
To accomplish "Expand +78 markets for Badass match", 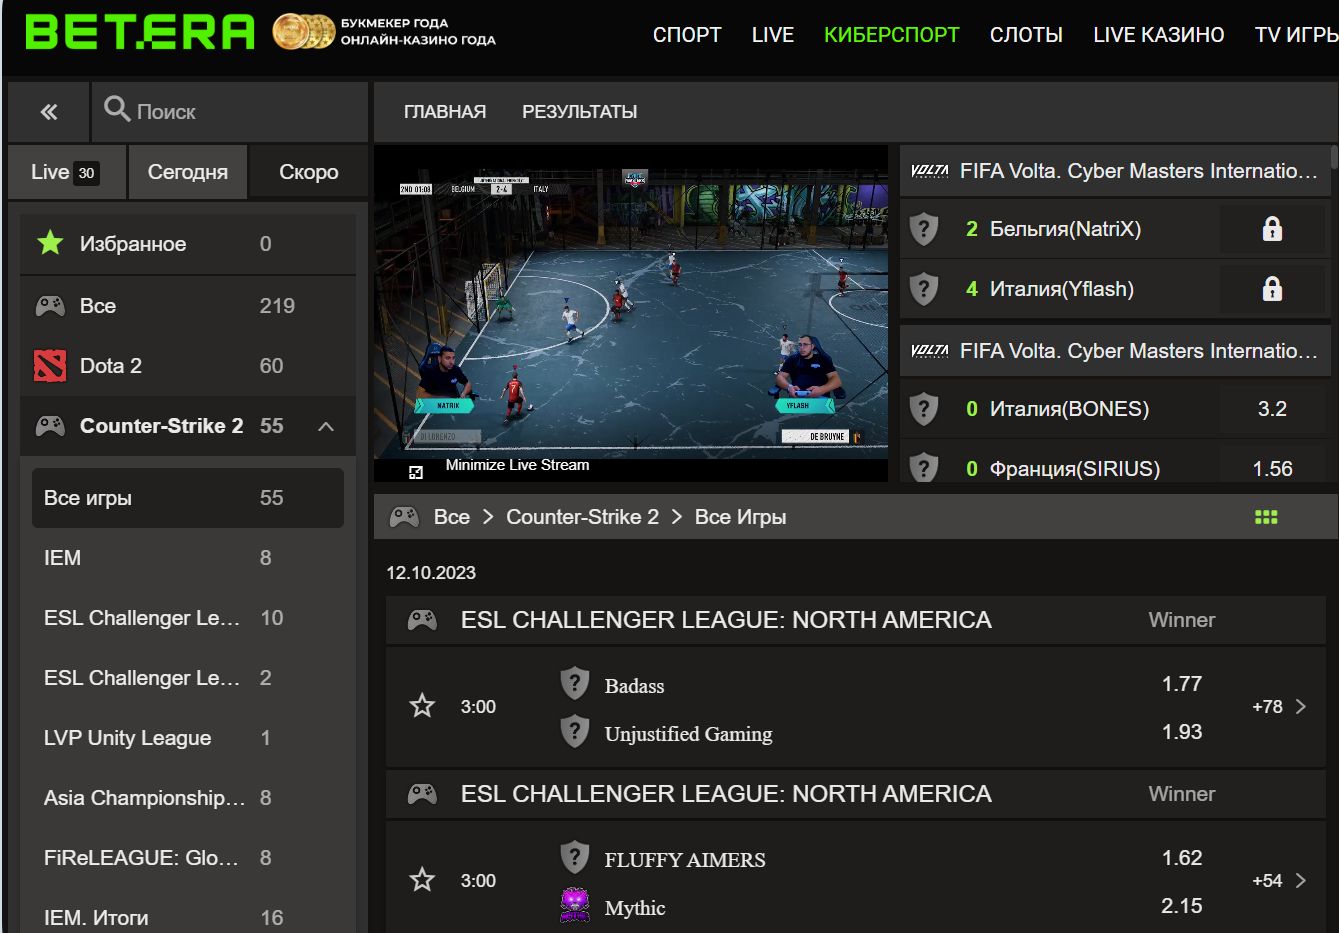I will 1279,707.
